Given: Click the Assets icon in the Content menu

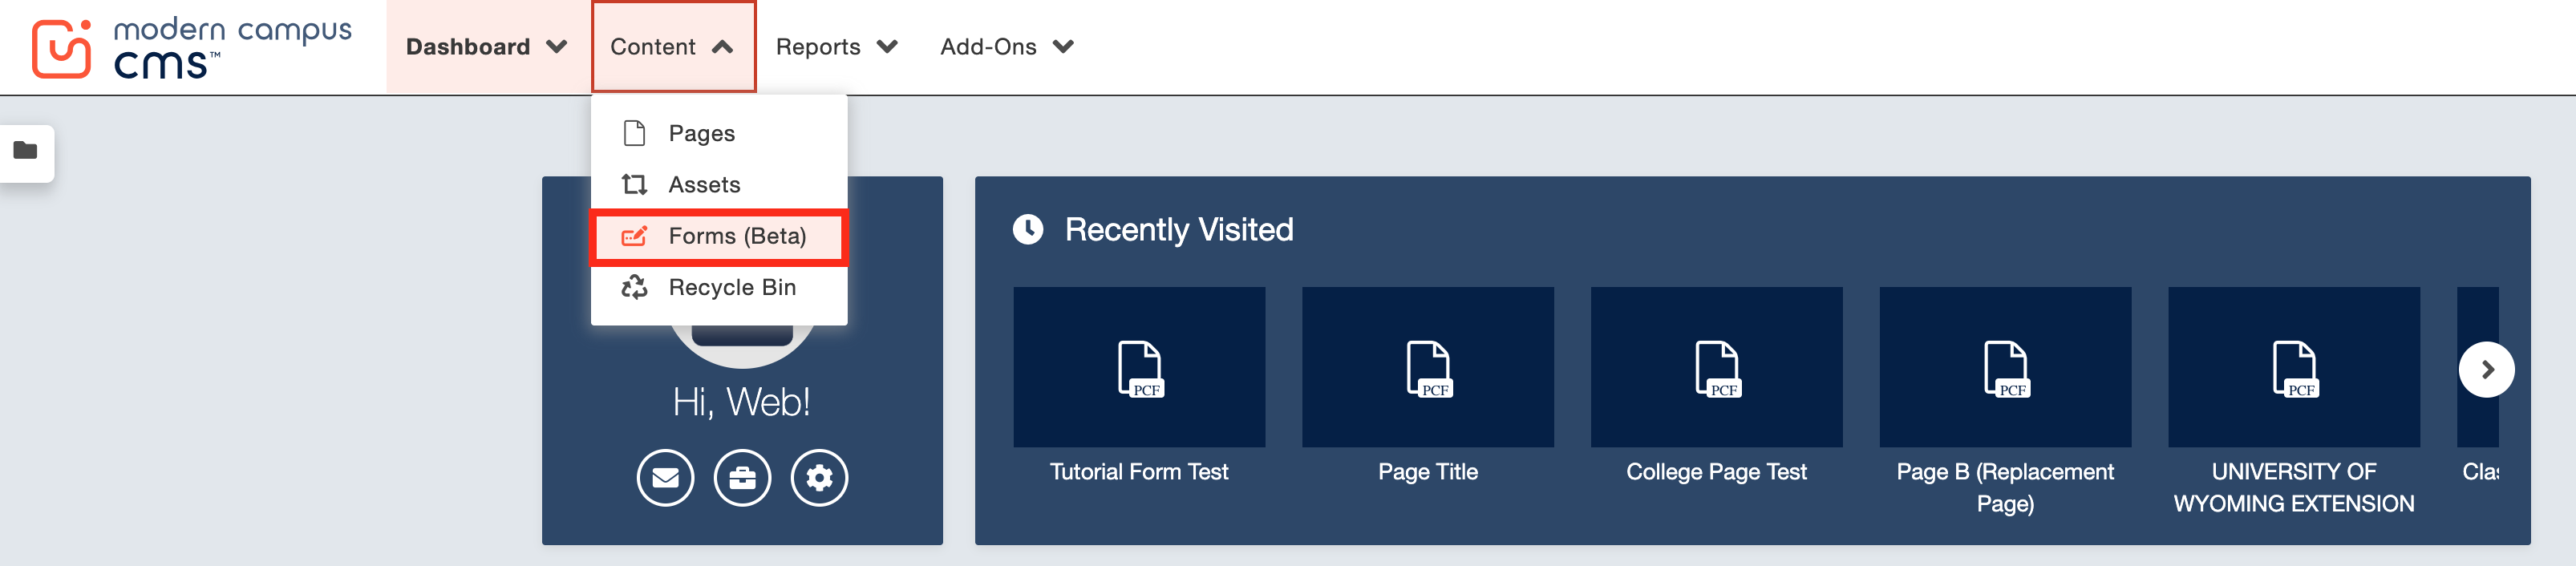Looking at the screenshot, I should (x=636, y=184).
